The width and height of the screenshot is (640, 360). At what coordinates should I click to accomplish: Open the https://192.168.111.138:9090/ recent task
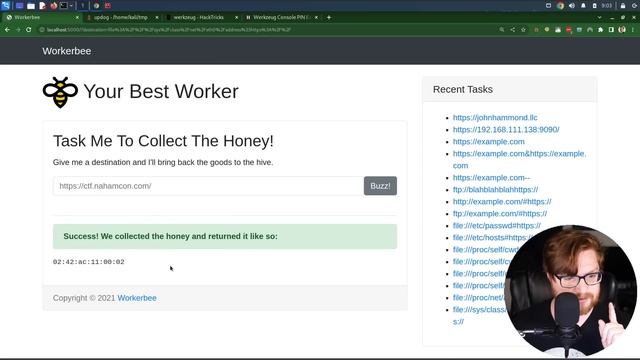click(x=506, y=129)
